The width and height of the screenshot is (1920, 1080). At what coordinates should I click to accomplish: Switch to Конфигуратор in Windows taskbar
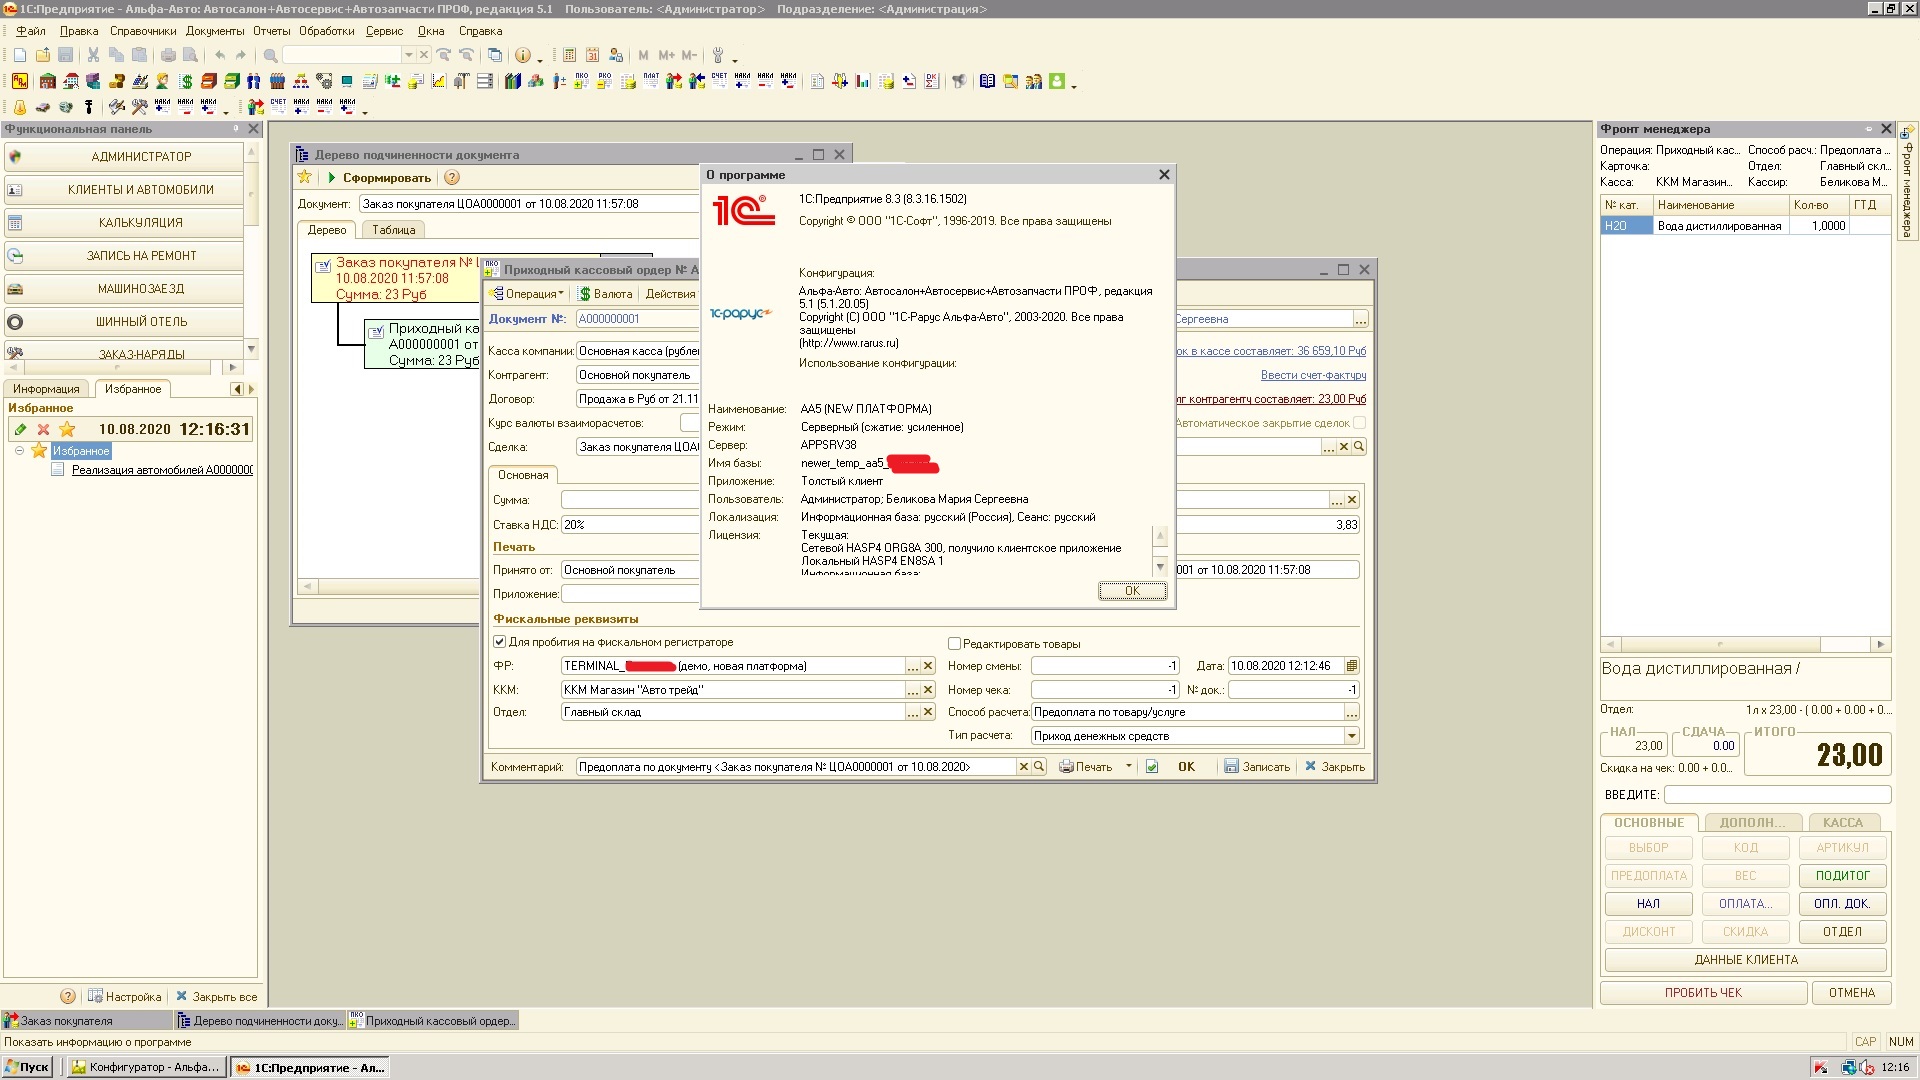146,1067
